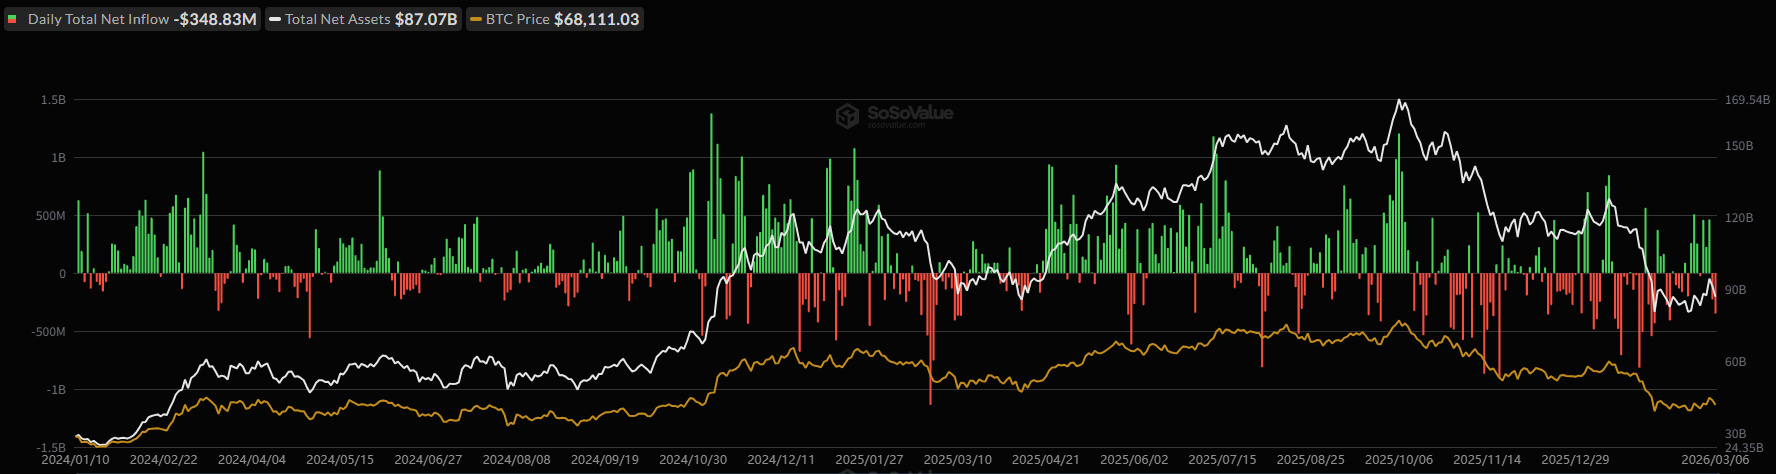
Task: Click the 2024/02/22 date label
Action: point(164,460)
